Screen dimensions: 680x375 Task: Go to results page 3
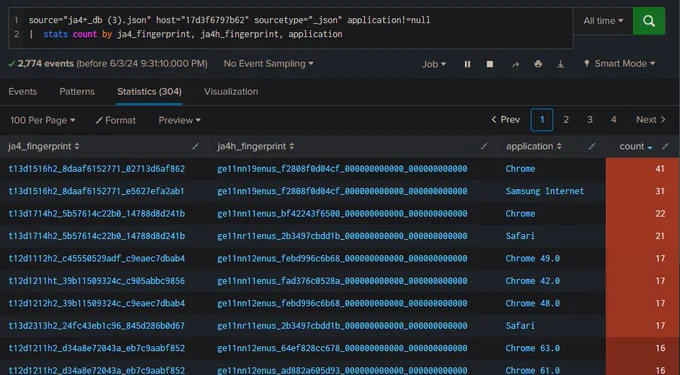click(x=590, y=120)
